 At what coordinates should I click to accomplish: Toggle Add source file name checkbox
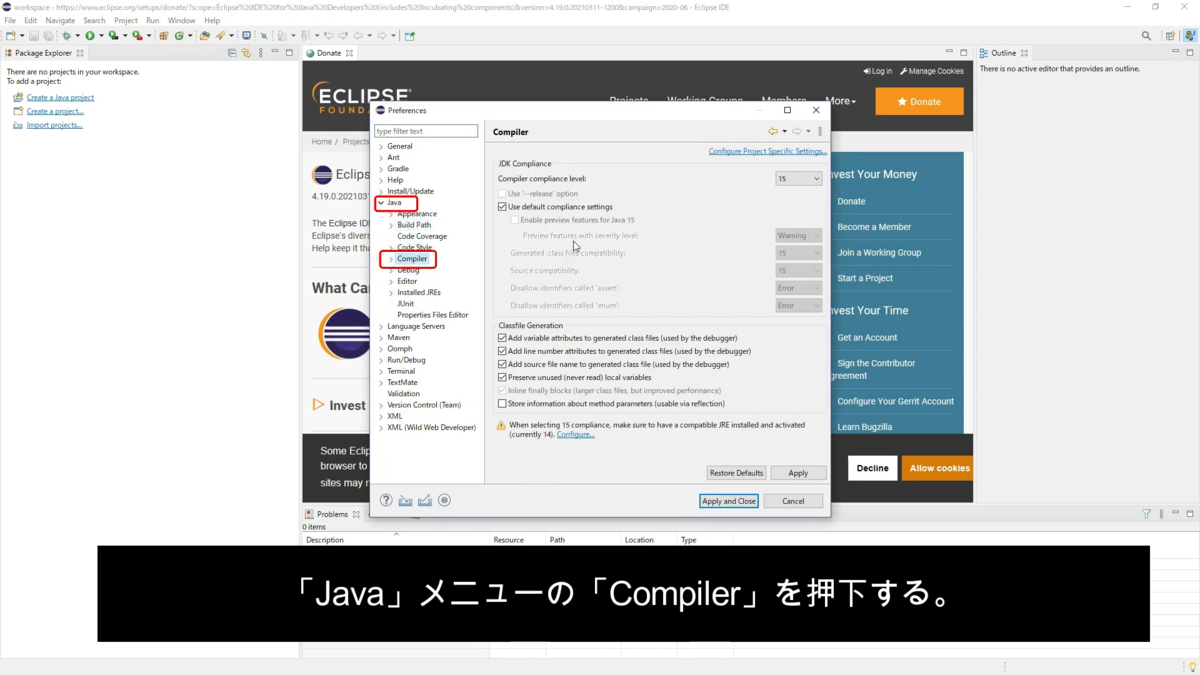(x=502, y=364)
